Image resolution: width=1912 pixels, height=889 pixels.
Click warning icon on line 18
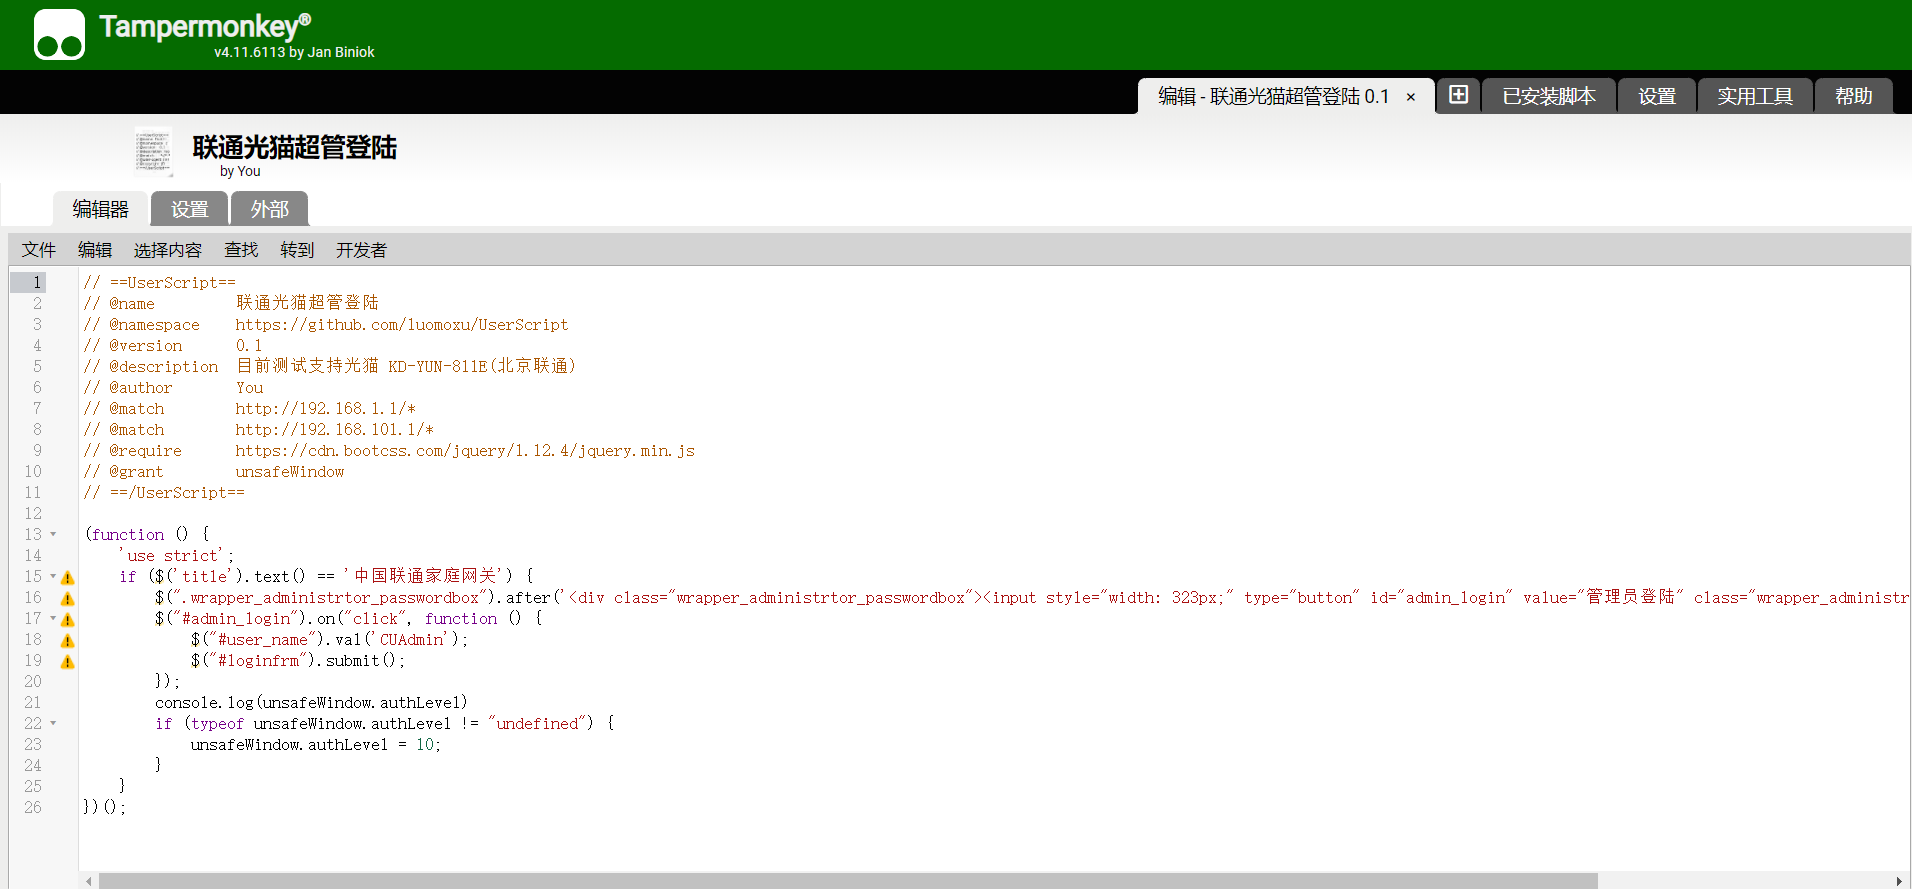[x=68, y=641]
